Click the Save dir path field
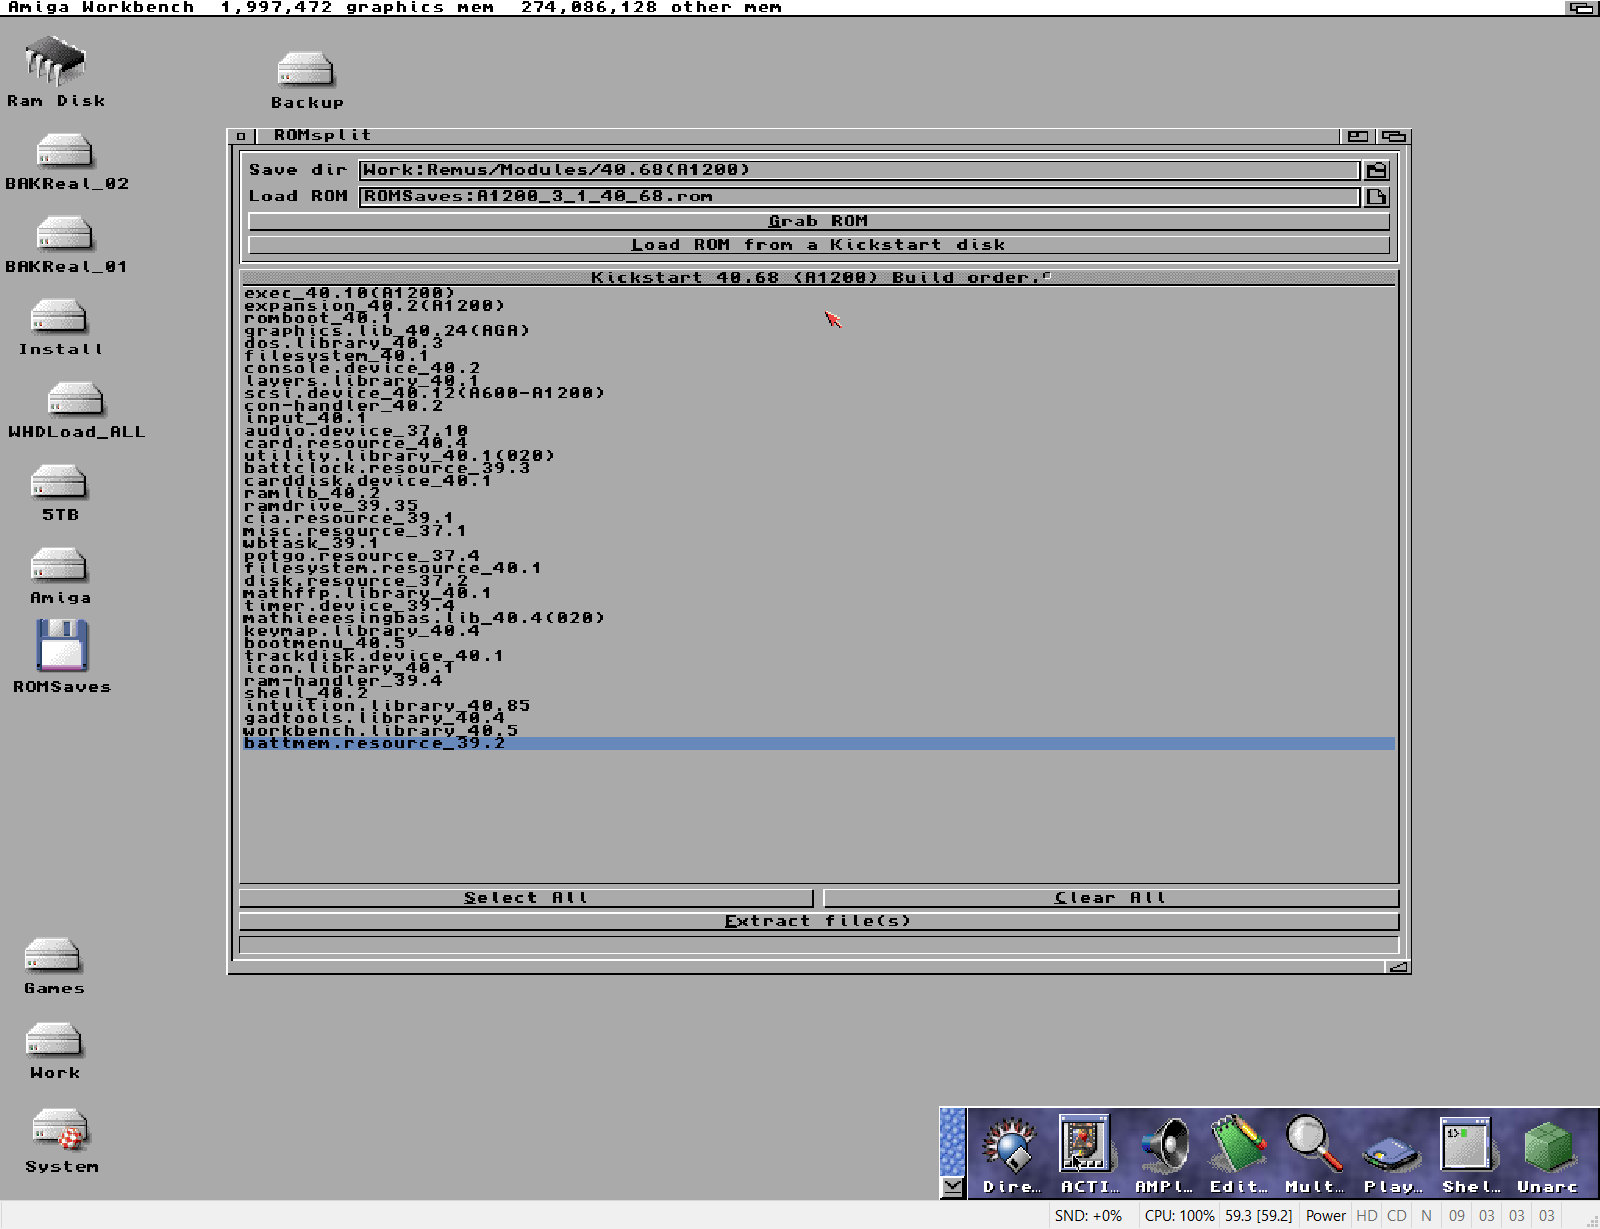1600x1229 pixels. tap(860, 170)
